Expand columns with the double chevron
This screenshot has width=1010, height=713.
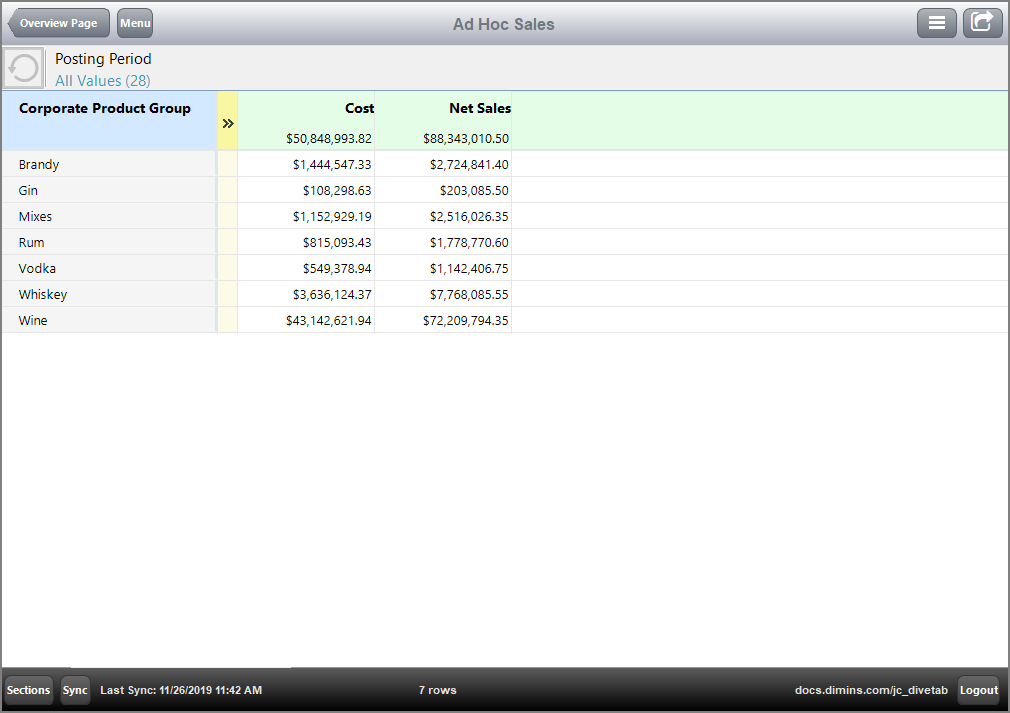tap(228, 123)
